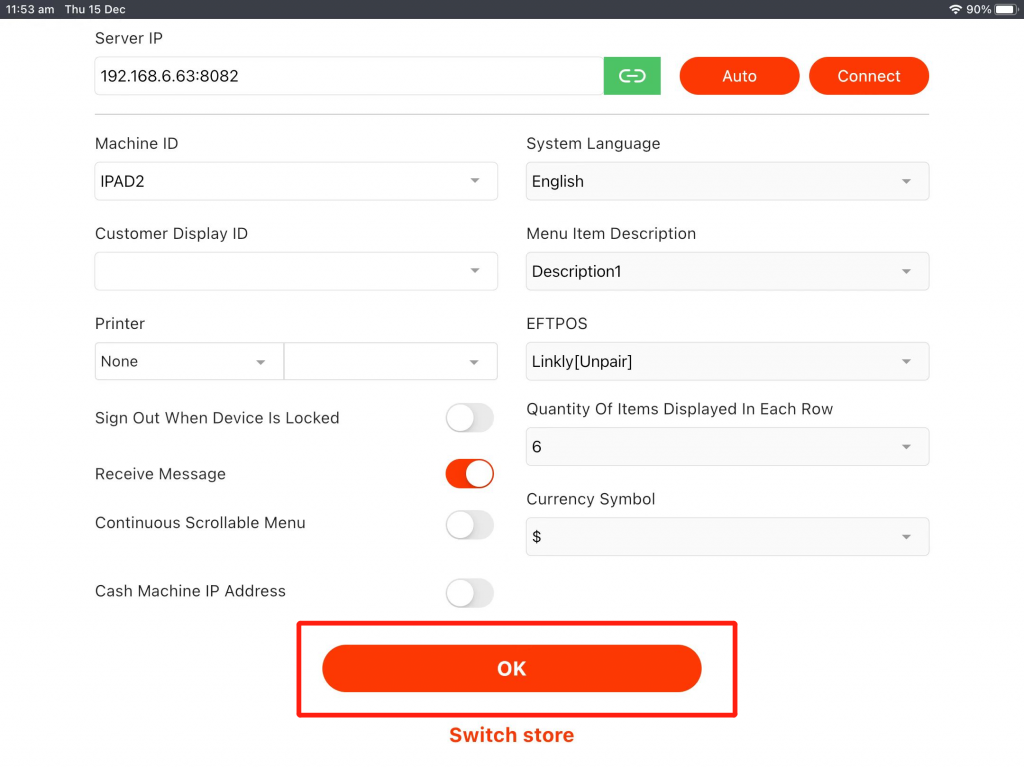Tap the battery icon in status bar

[1005, 9]
